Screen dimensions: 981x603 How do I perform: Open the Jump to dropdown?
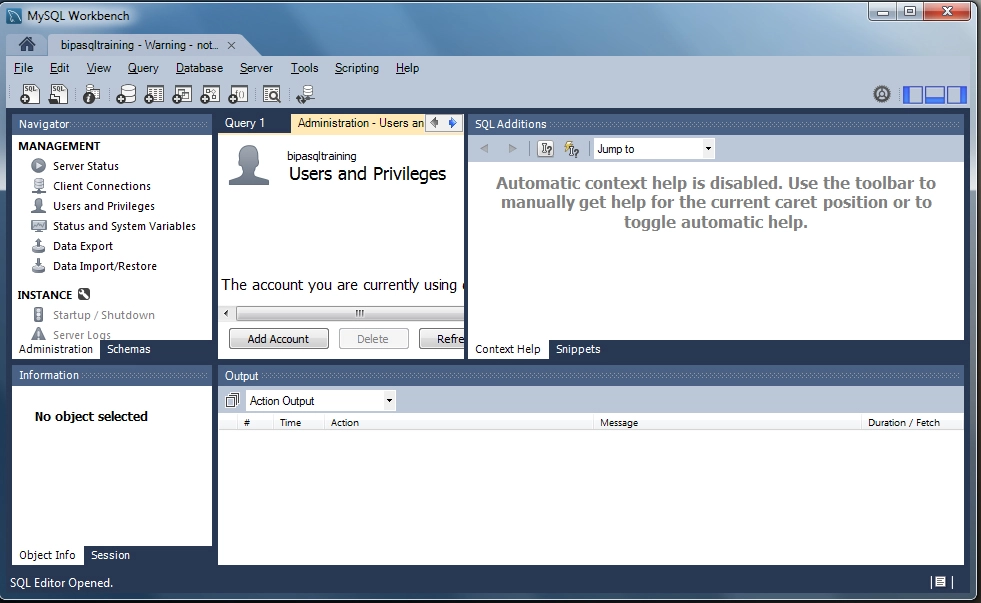point(654,148)
